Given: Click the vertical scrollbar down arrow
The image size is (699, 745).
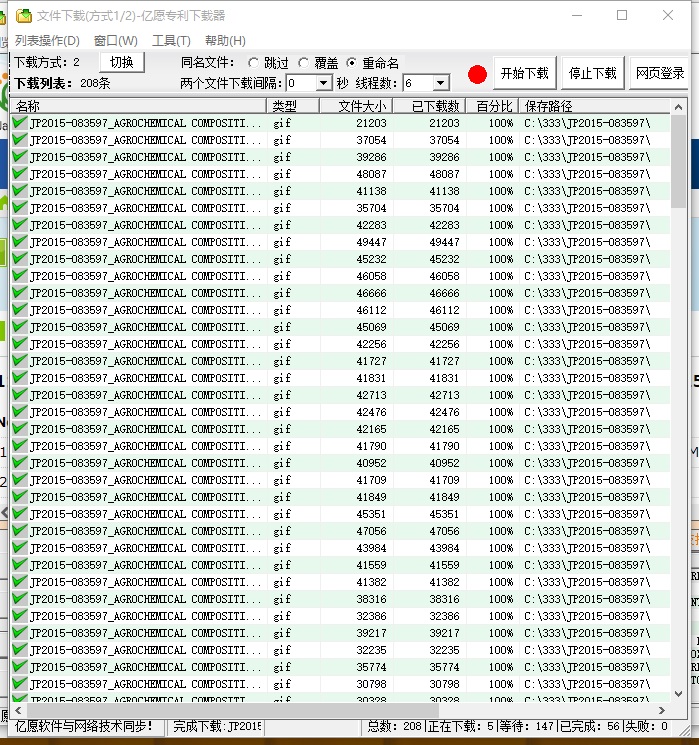Looking at the screenshot, I should coord(679,694).
